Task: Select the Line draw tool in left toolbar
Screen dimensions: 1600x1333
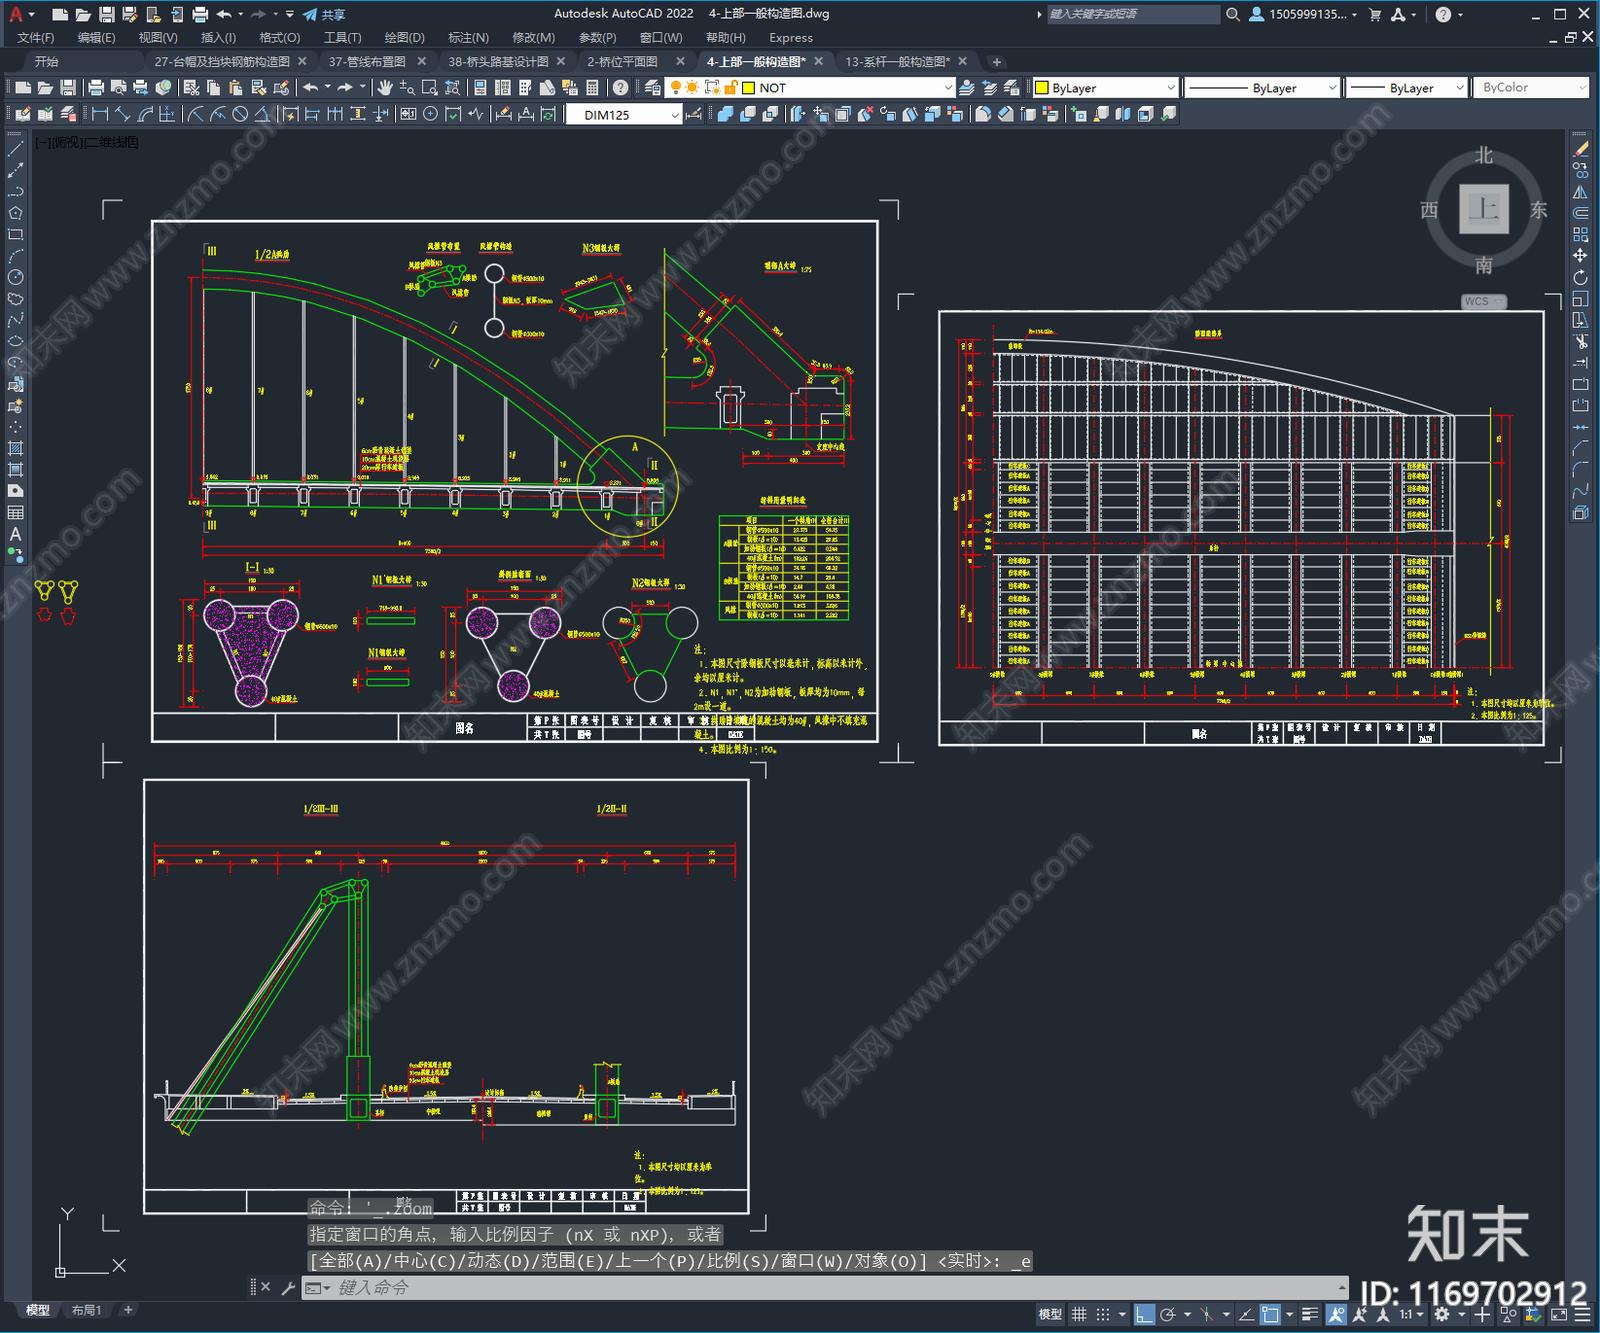Action: [x=15, y=148]
